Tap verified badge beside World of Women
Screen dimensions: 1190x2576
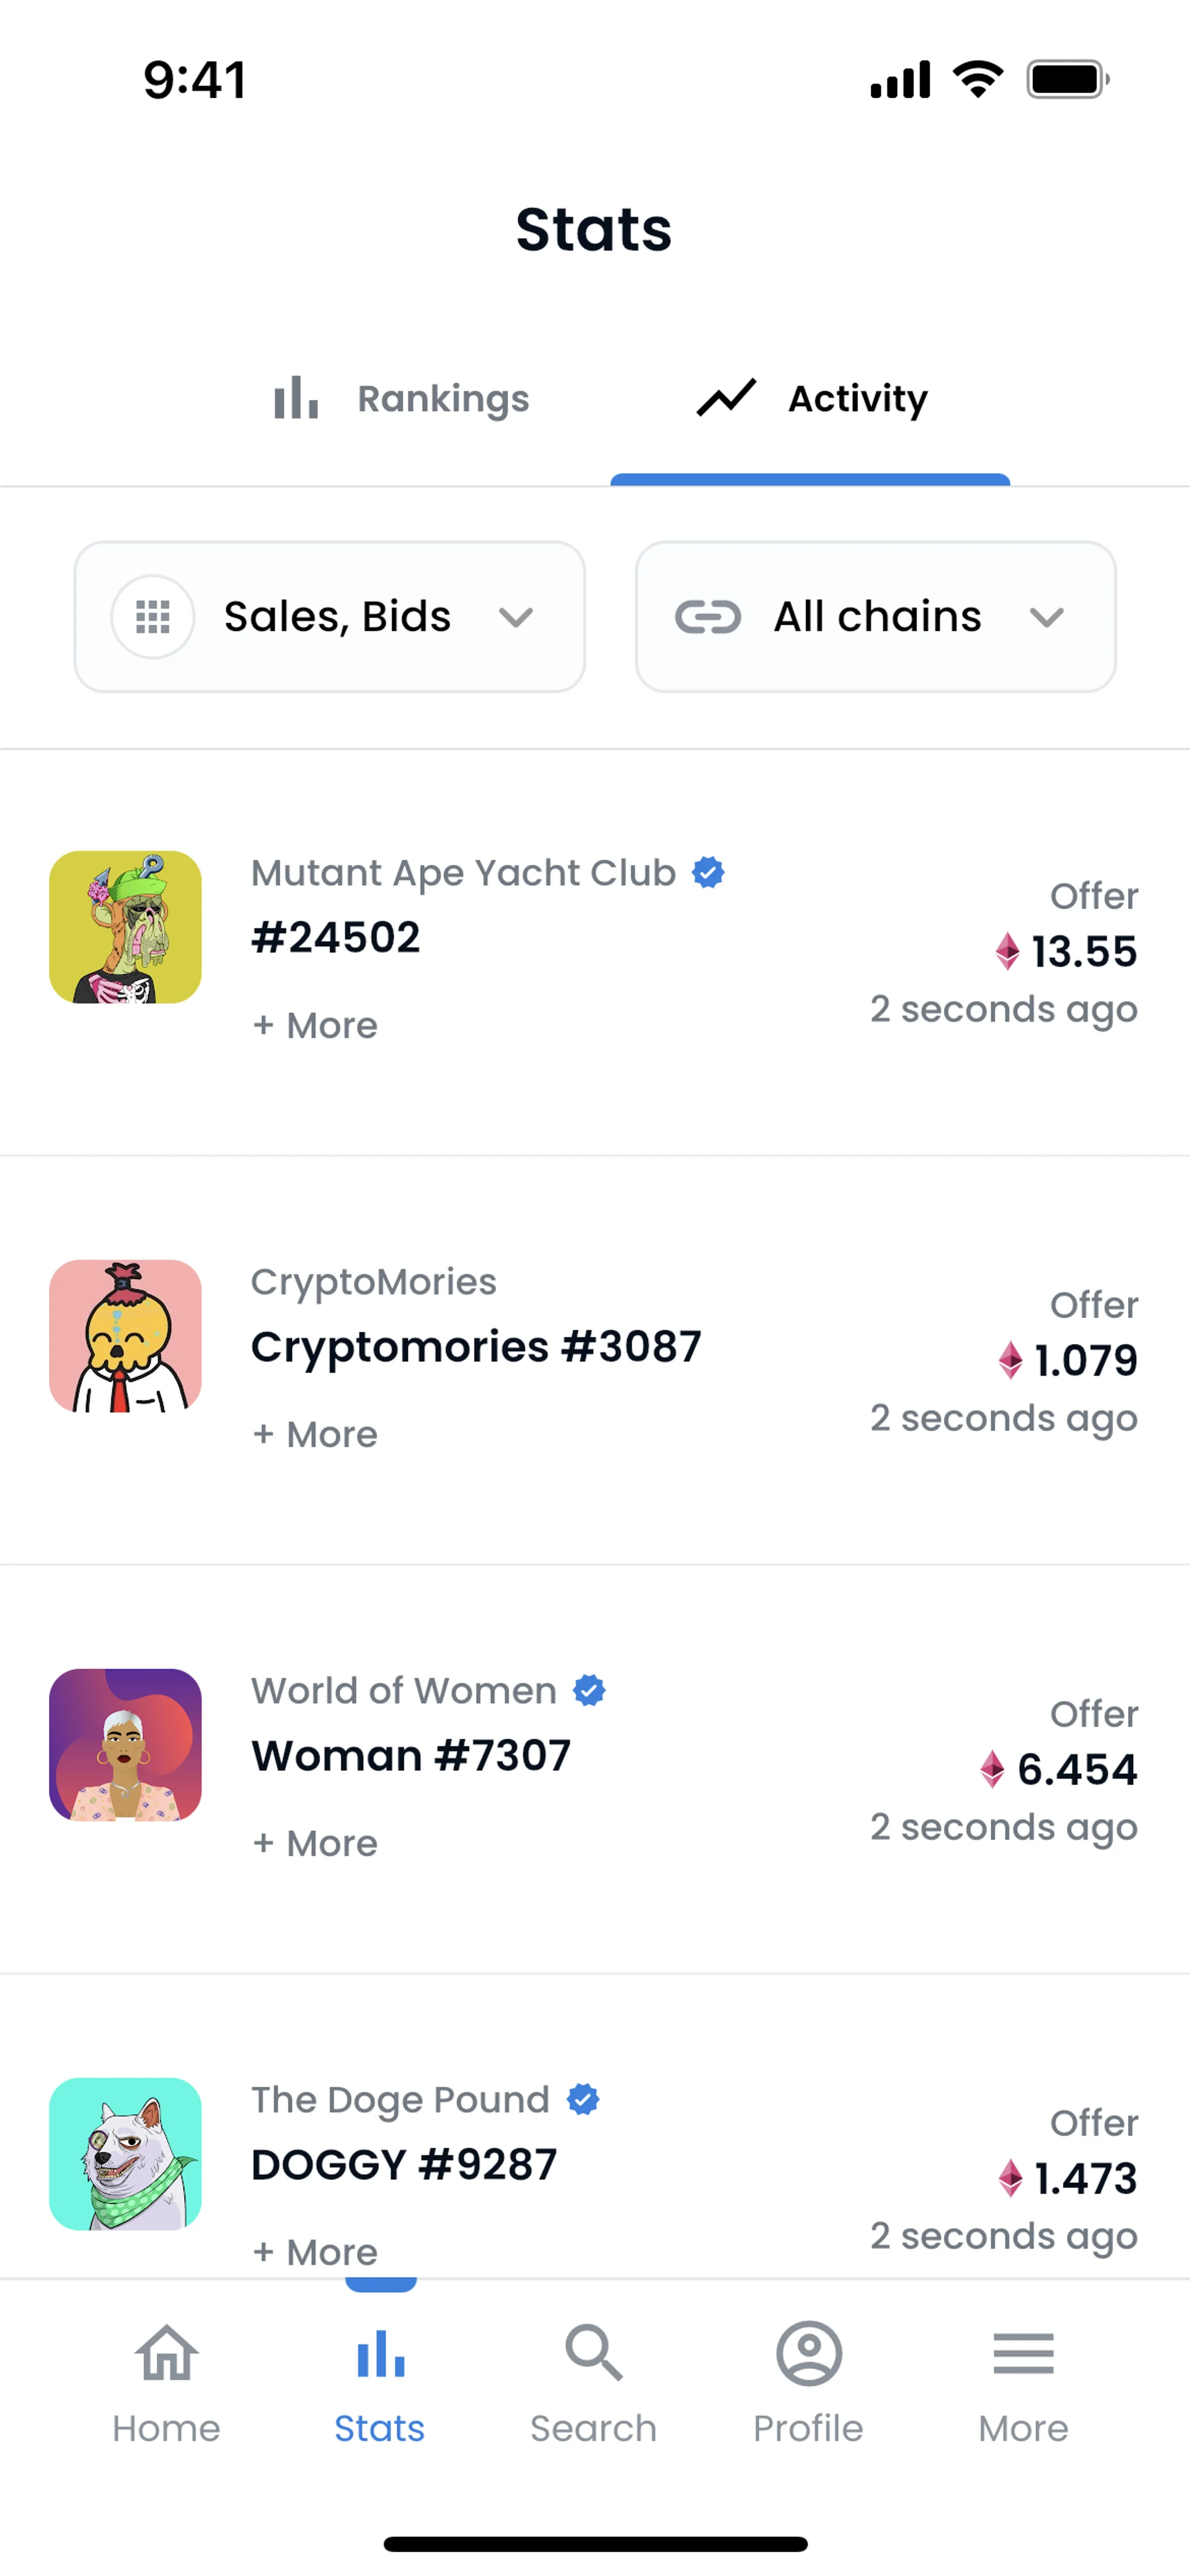[589, 1691]
